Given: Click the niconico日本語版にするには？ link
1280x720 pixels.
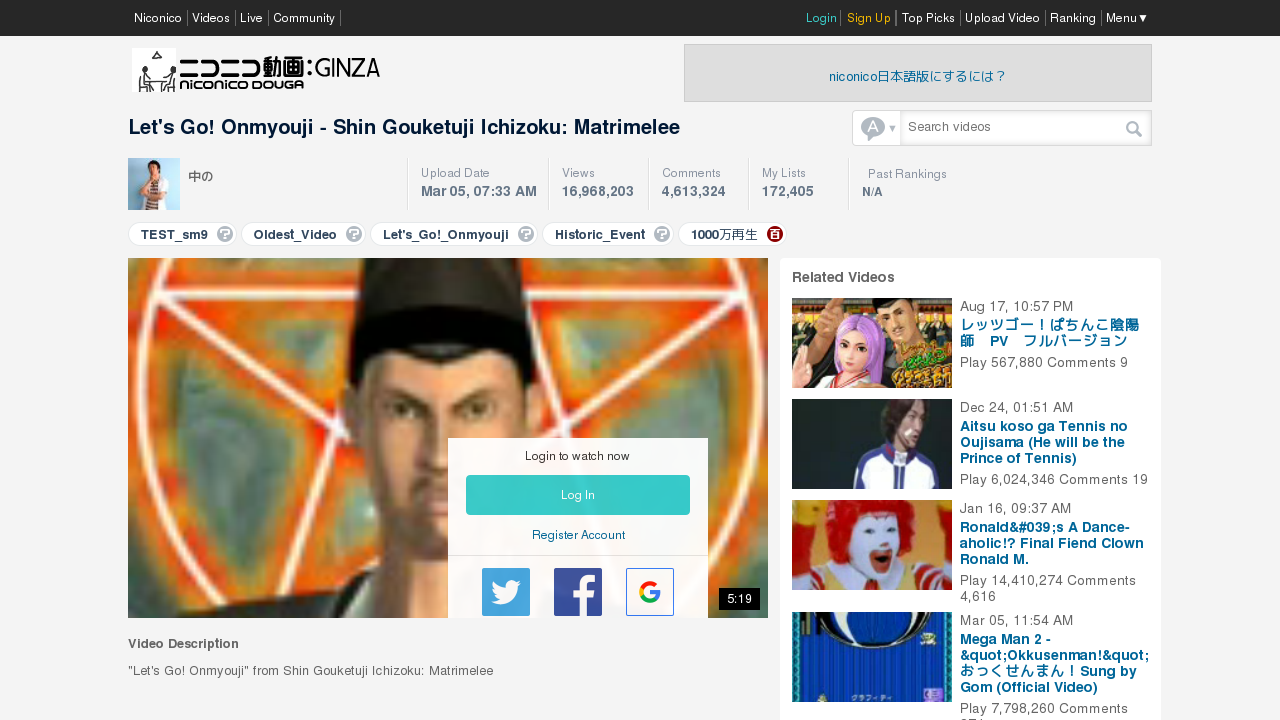Looking at the screenshot, I should [918, 76].
